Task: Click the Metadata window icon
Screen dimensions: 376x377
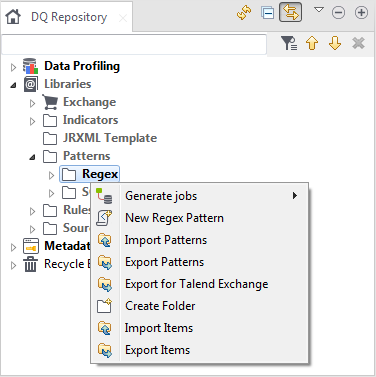Action: coord(31,246)
